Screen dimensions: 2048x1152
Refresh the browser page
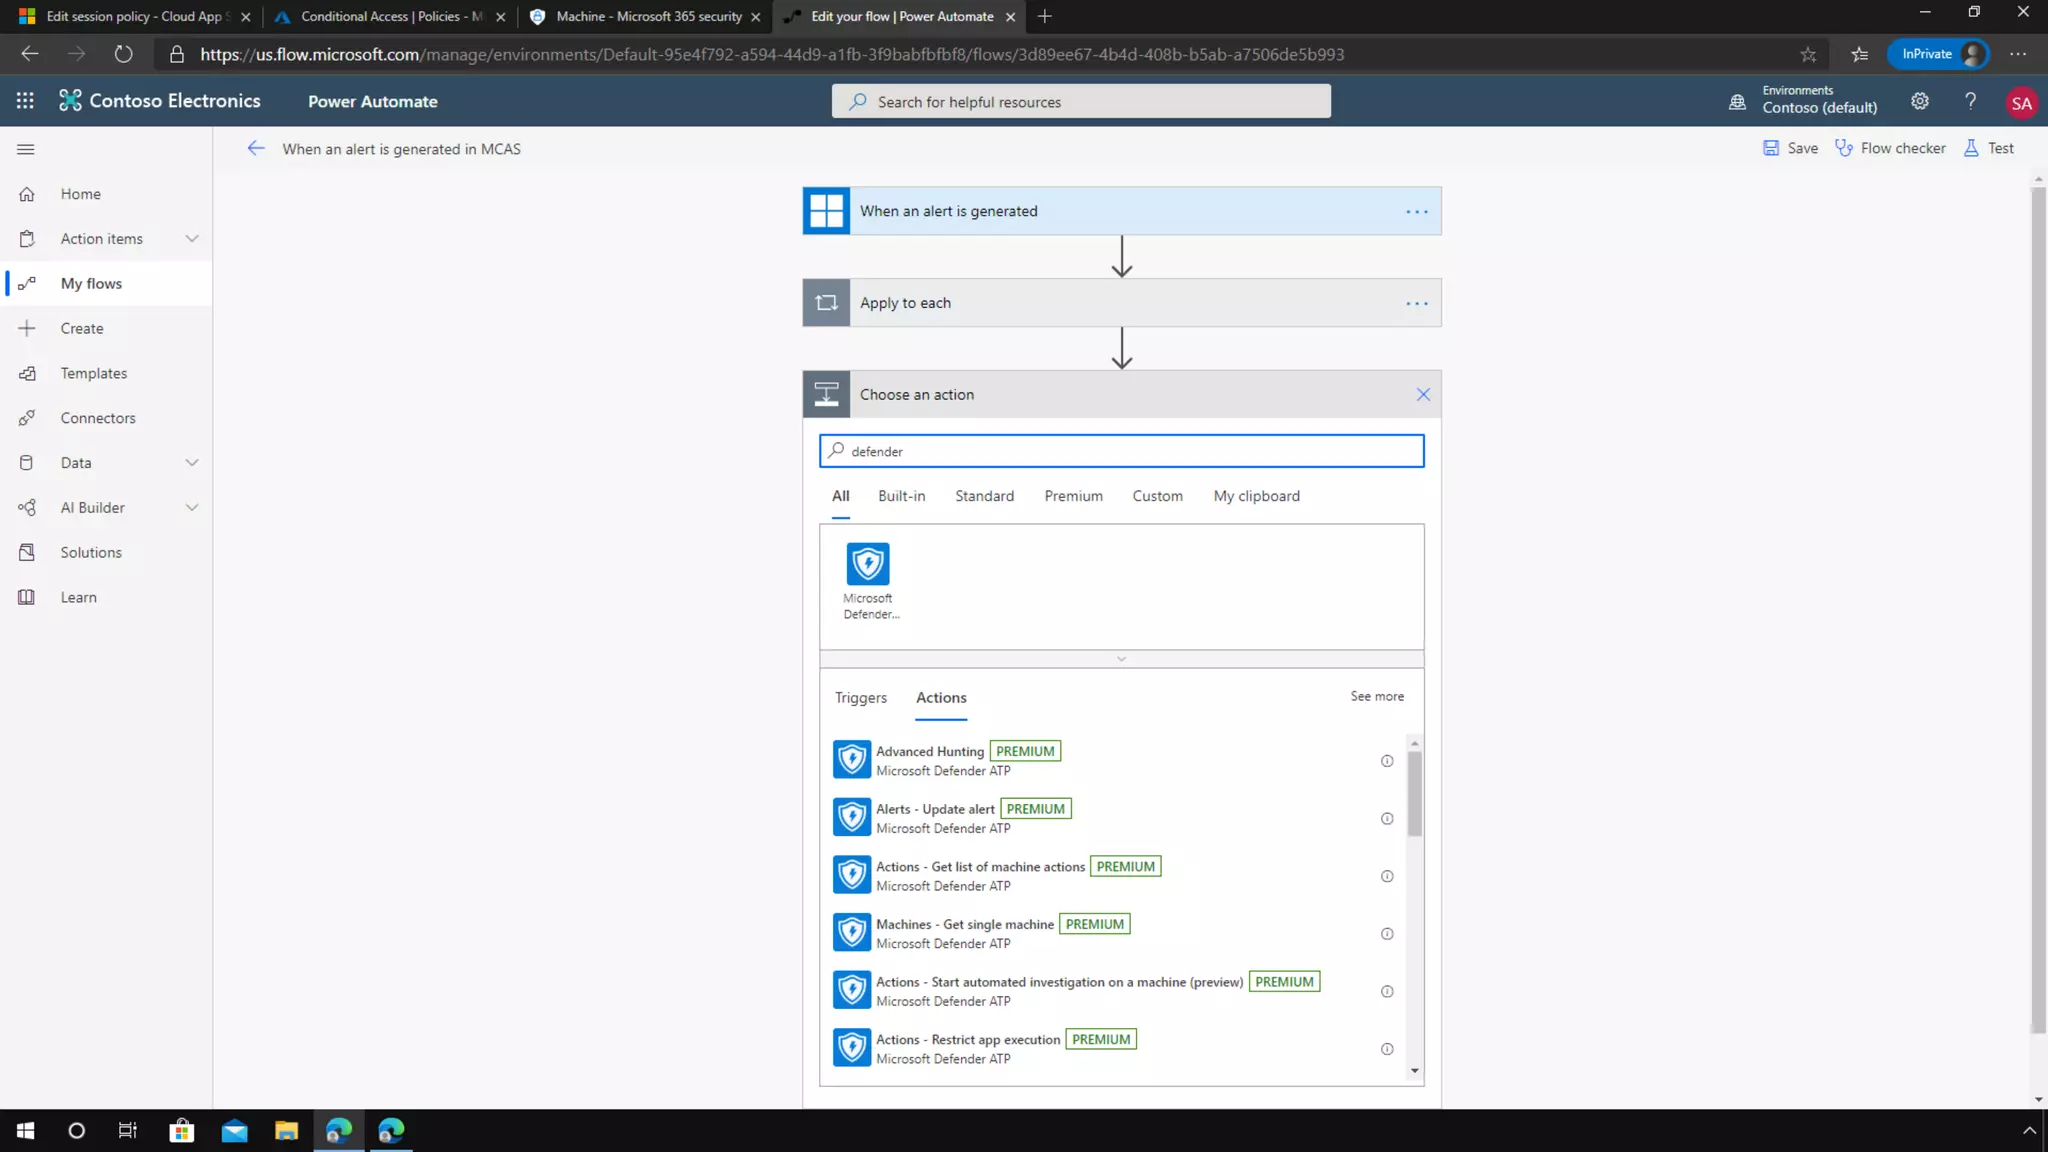click(123, 54)
